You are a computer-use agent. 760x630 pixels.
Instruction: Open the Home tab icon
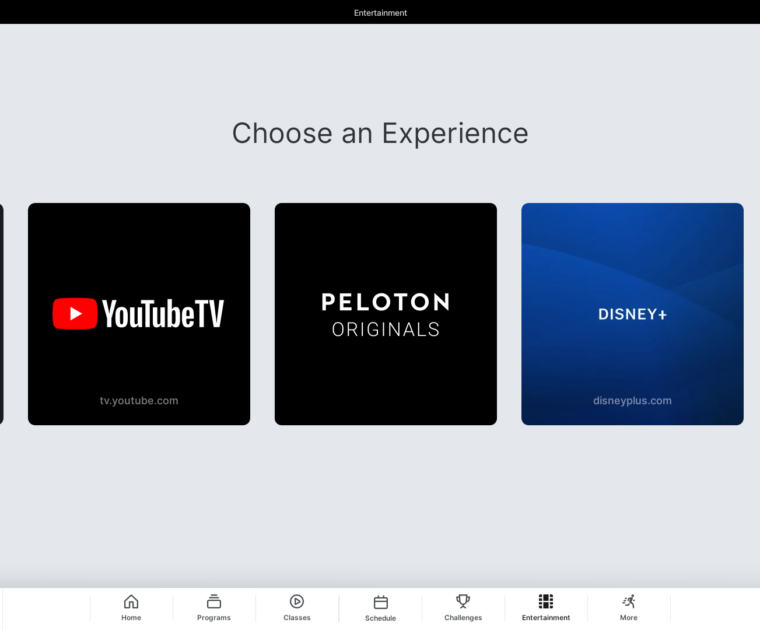point(131,601)
